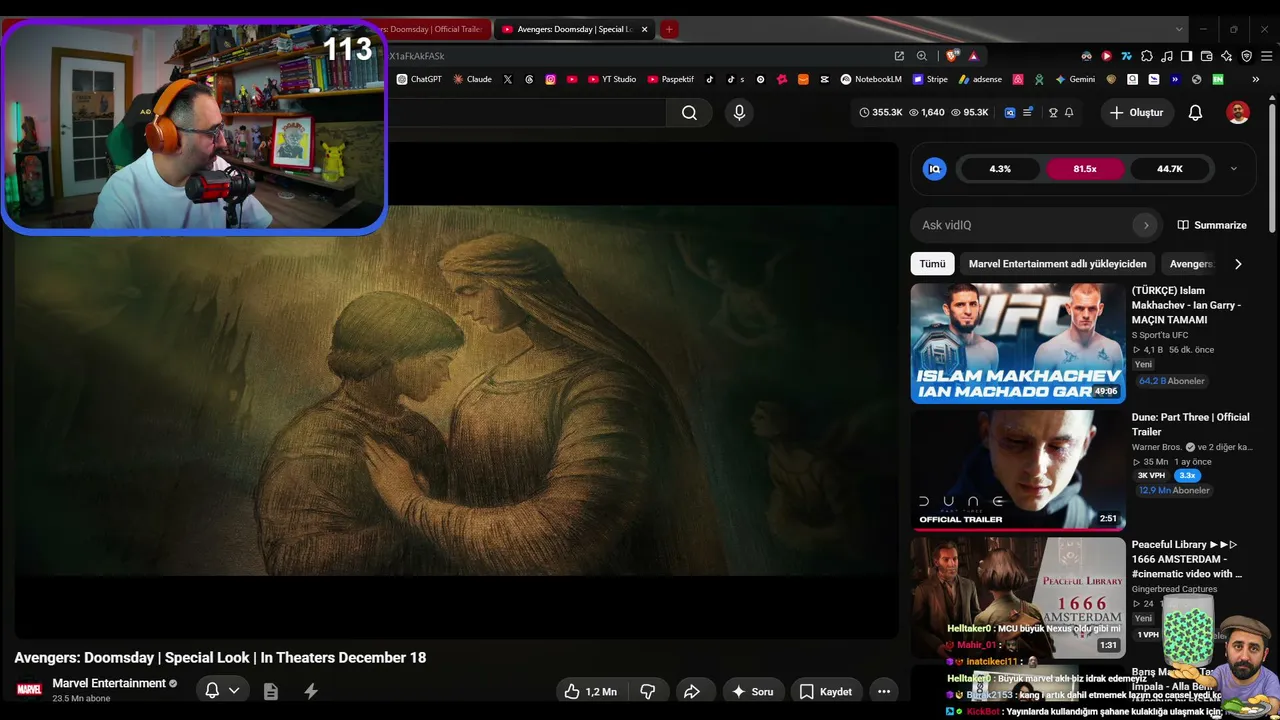Viewport: 1280px width, 720px height.
Task: Open Dune: Part Three Official Trailer title
Action: 1190,424
